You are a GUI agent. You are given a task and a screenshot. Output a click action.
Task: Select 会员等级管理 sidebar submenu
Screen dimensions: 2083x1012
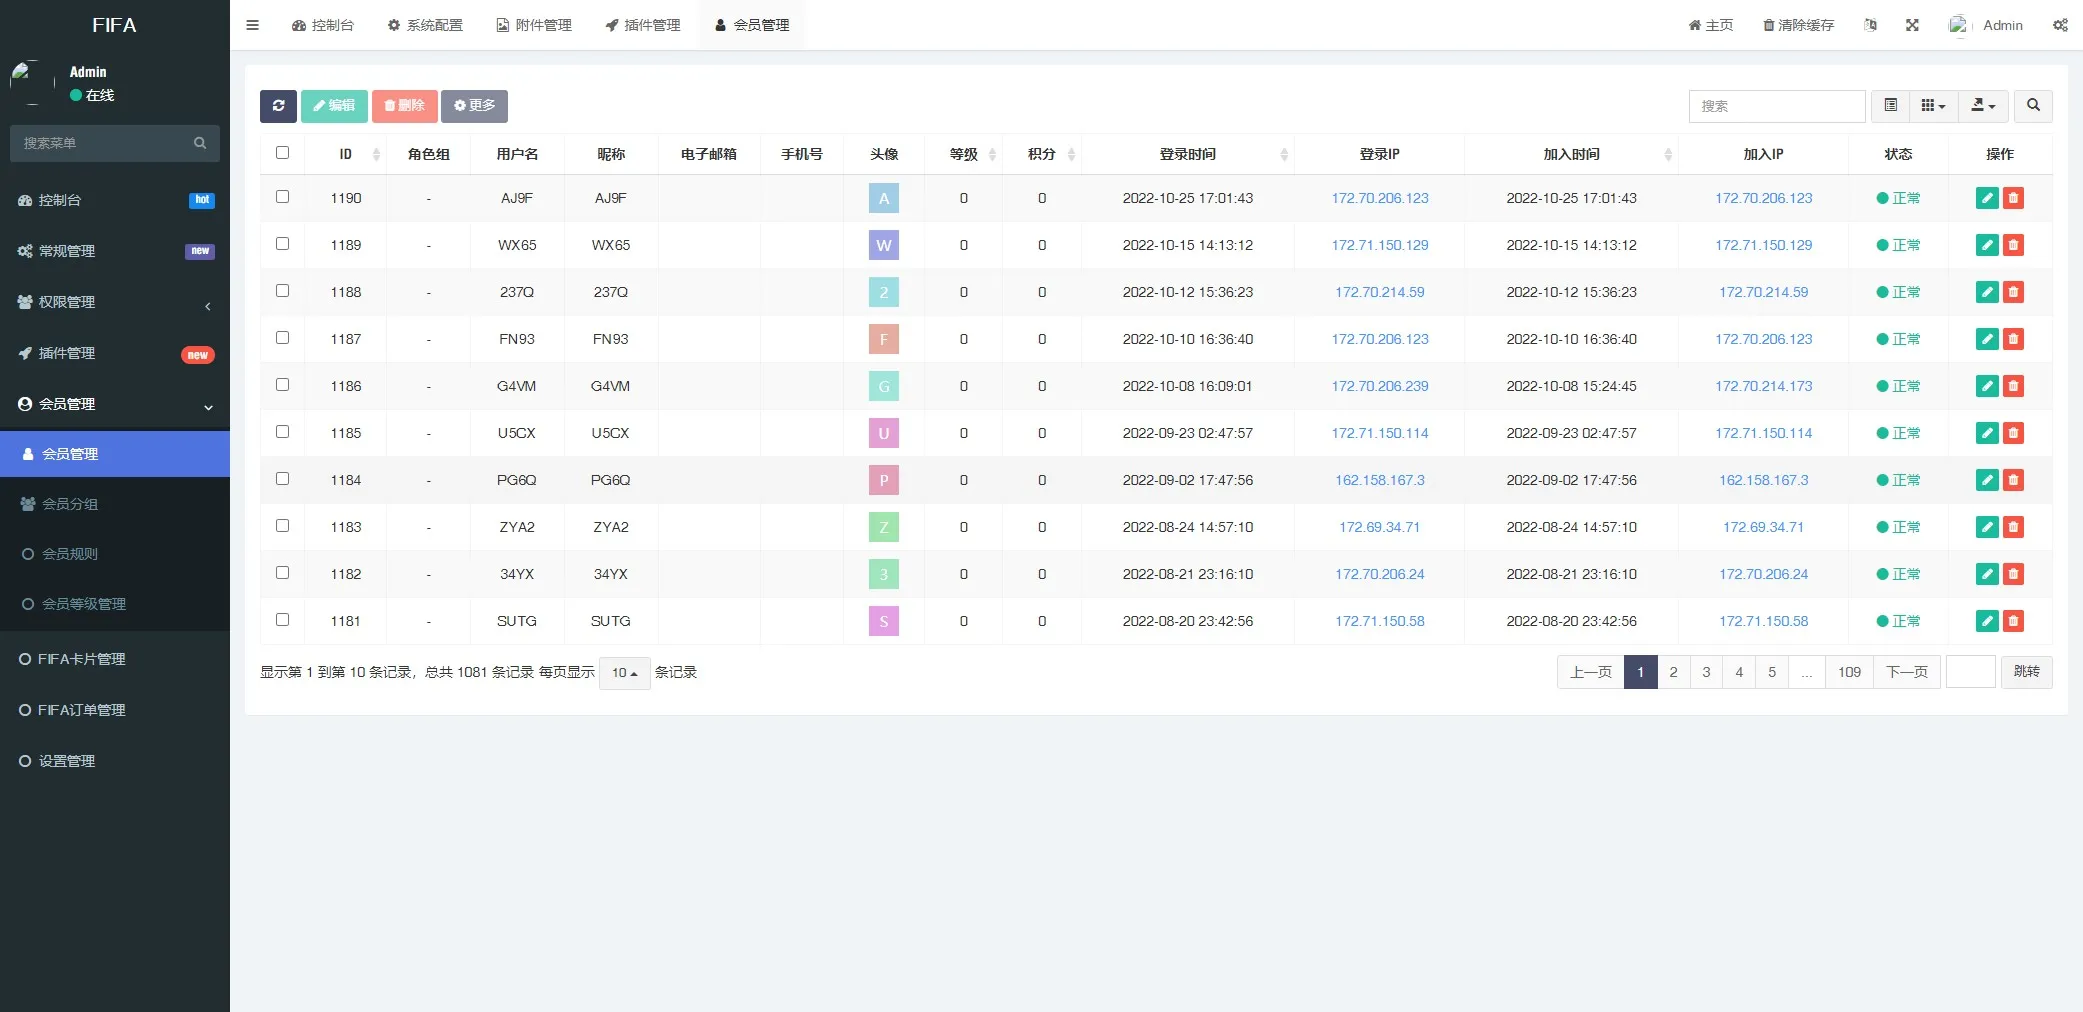tap(115, 604)
